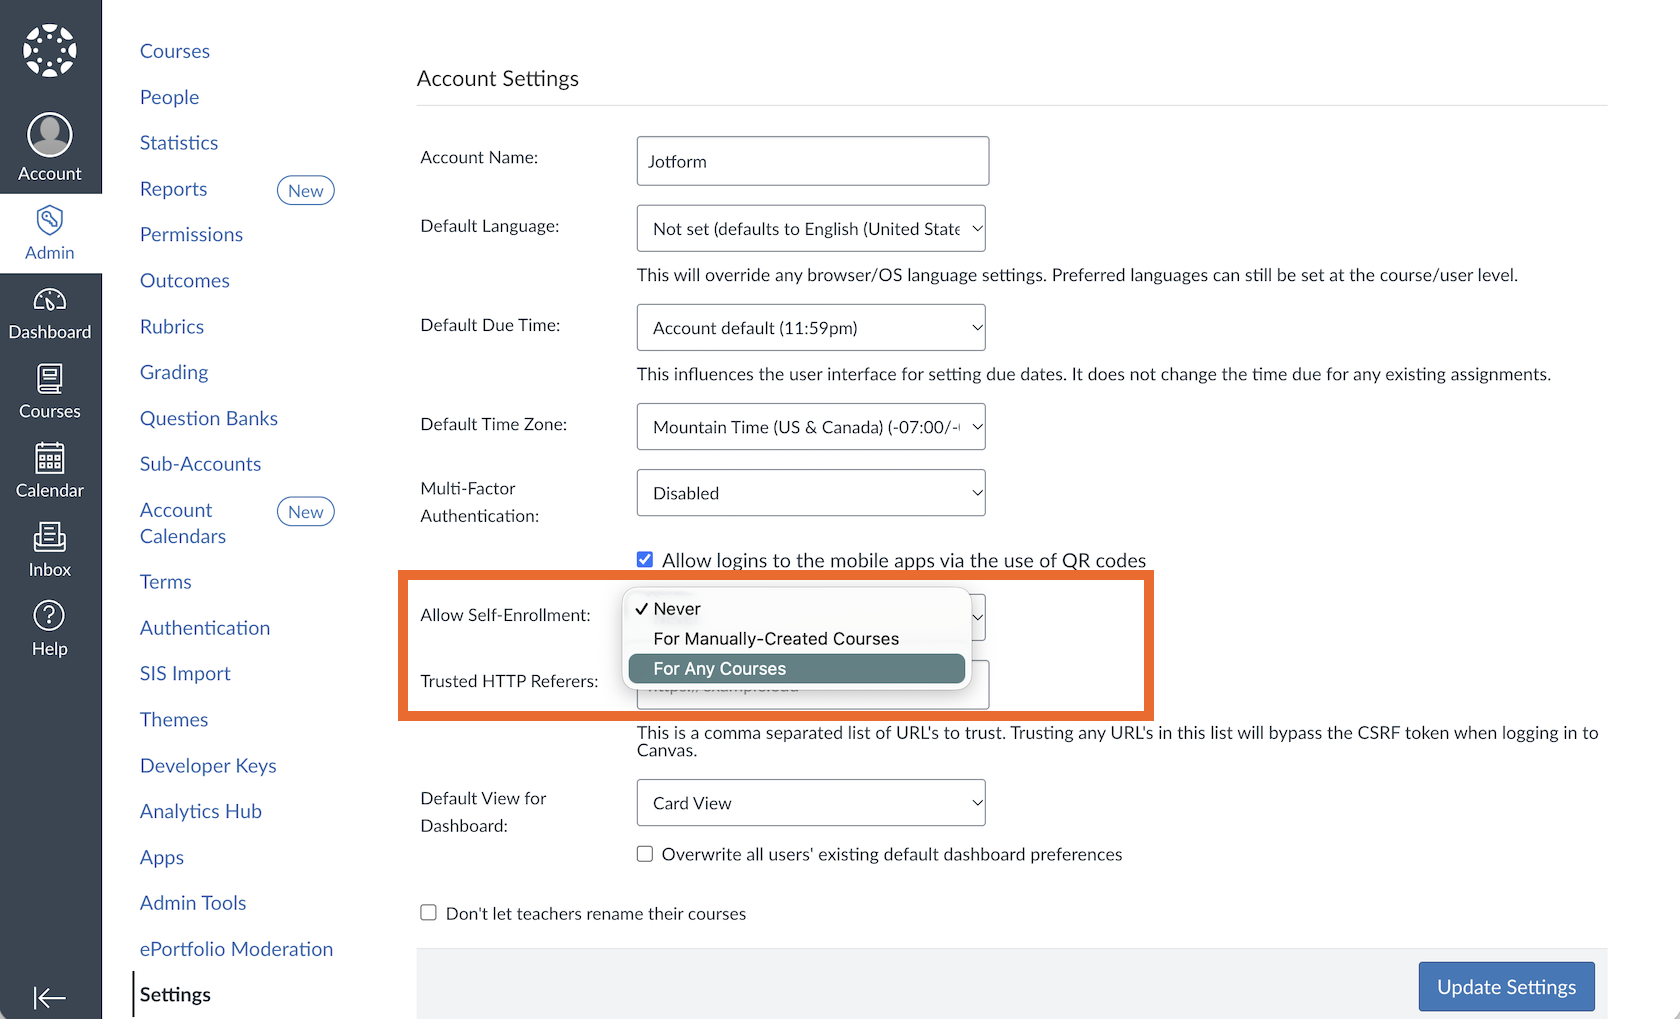This screenshot has height=1019, width=1680.
Task: Open the Reports link
Action: point(174,189)
